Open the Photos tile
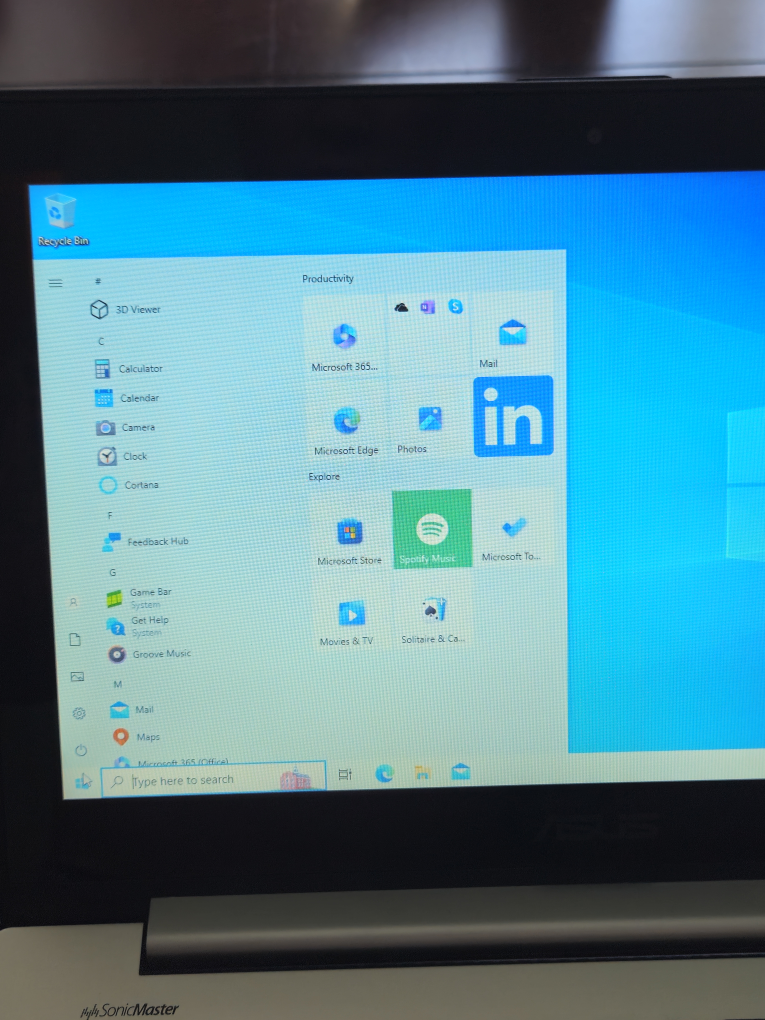The width and height of the screenshot is (765, 1020). (x=429, y=420)
